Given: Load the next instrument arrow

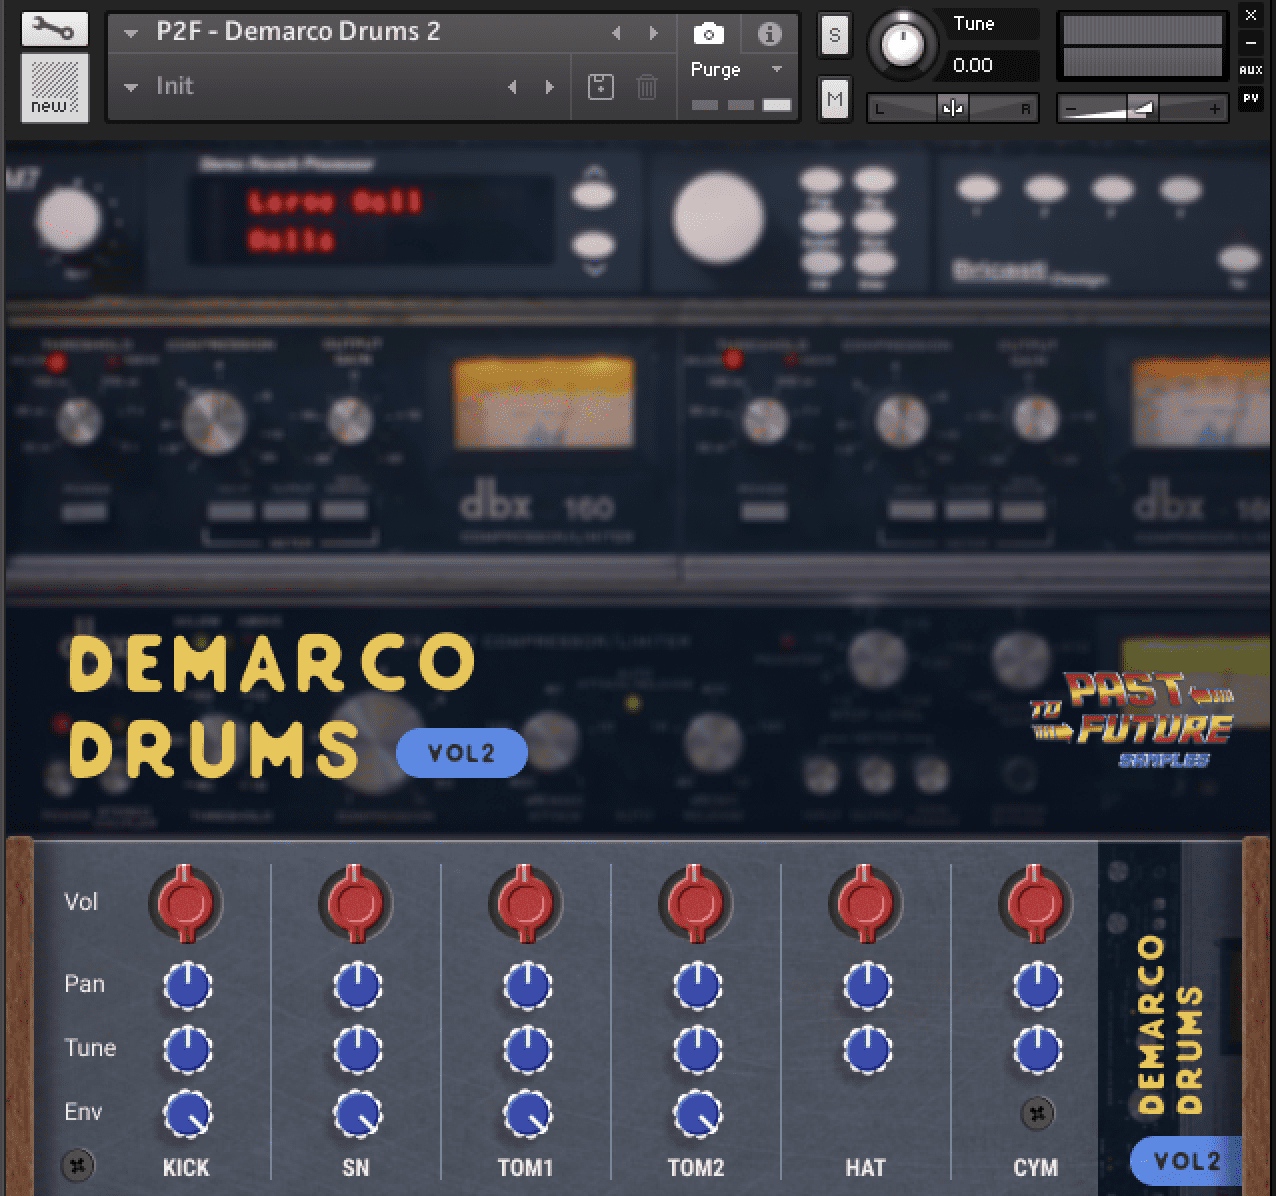Looking at the screenshot, I should pyautogui.click(x=653, y=33).
